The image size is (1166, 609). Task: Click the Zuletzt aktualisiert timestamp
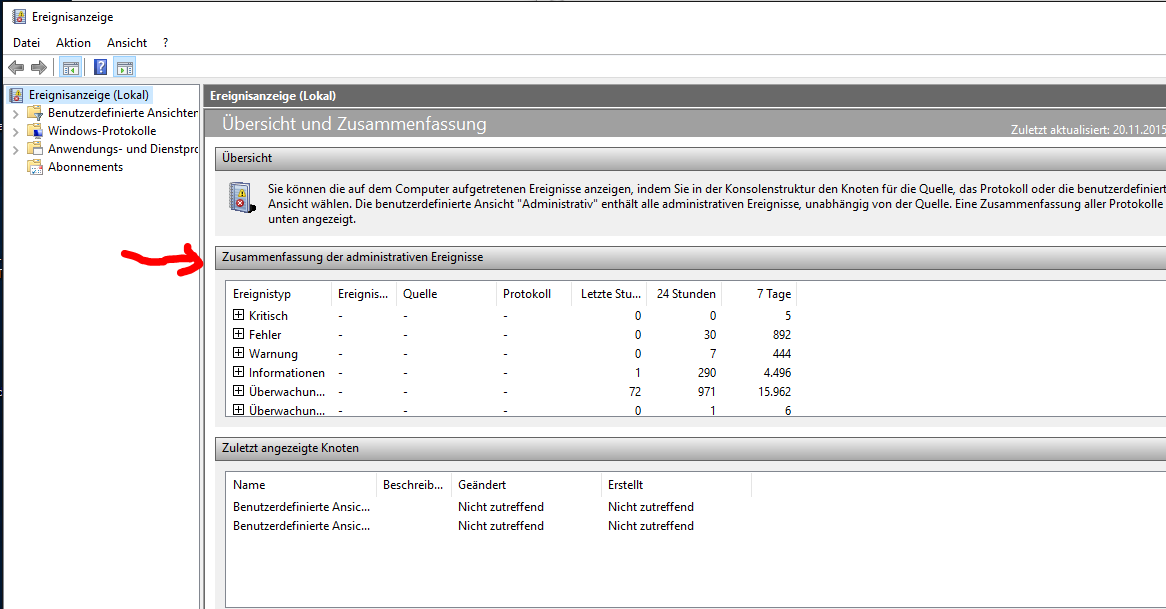1088,129
